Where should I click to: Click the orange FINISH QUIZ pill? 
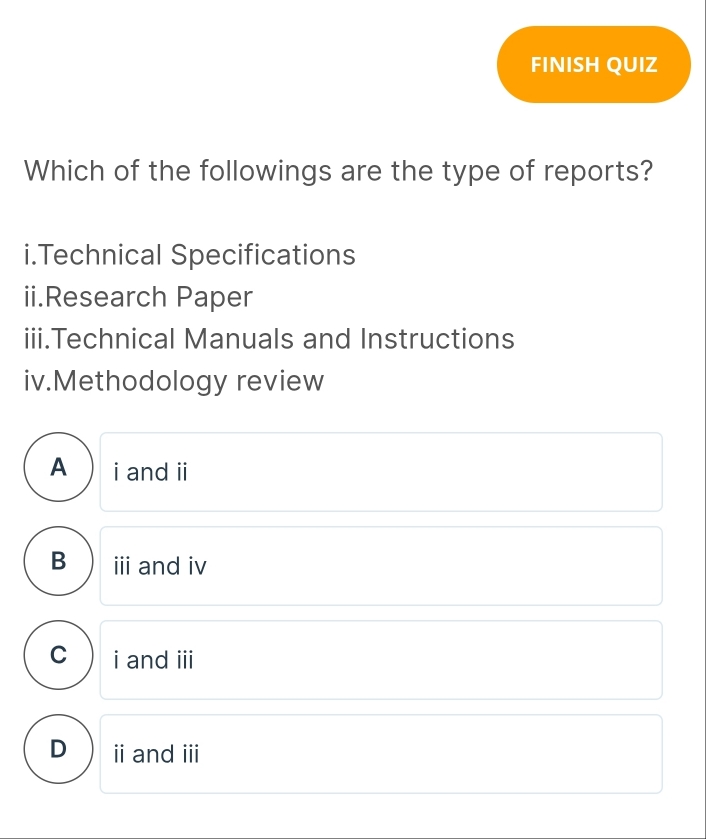tap(594, 64)
